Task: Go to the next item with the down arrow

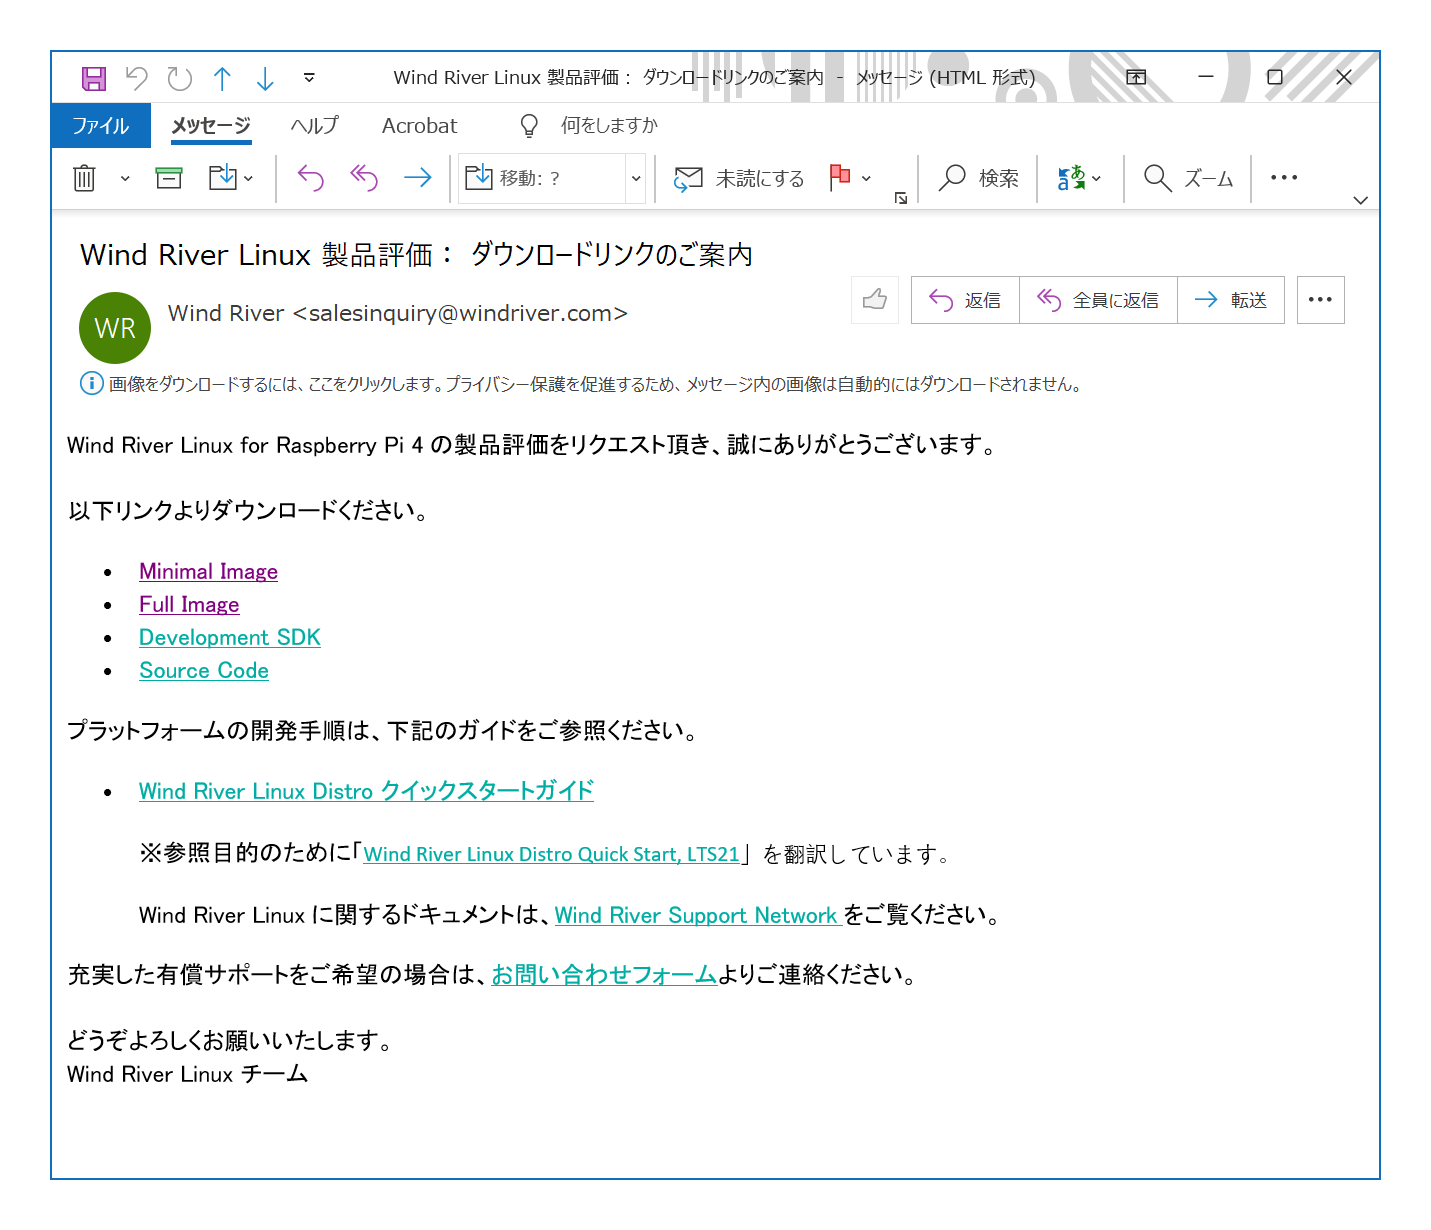Action: tap(265, 78)
